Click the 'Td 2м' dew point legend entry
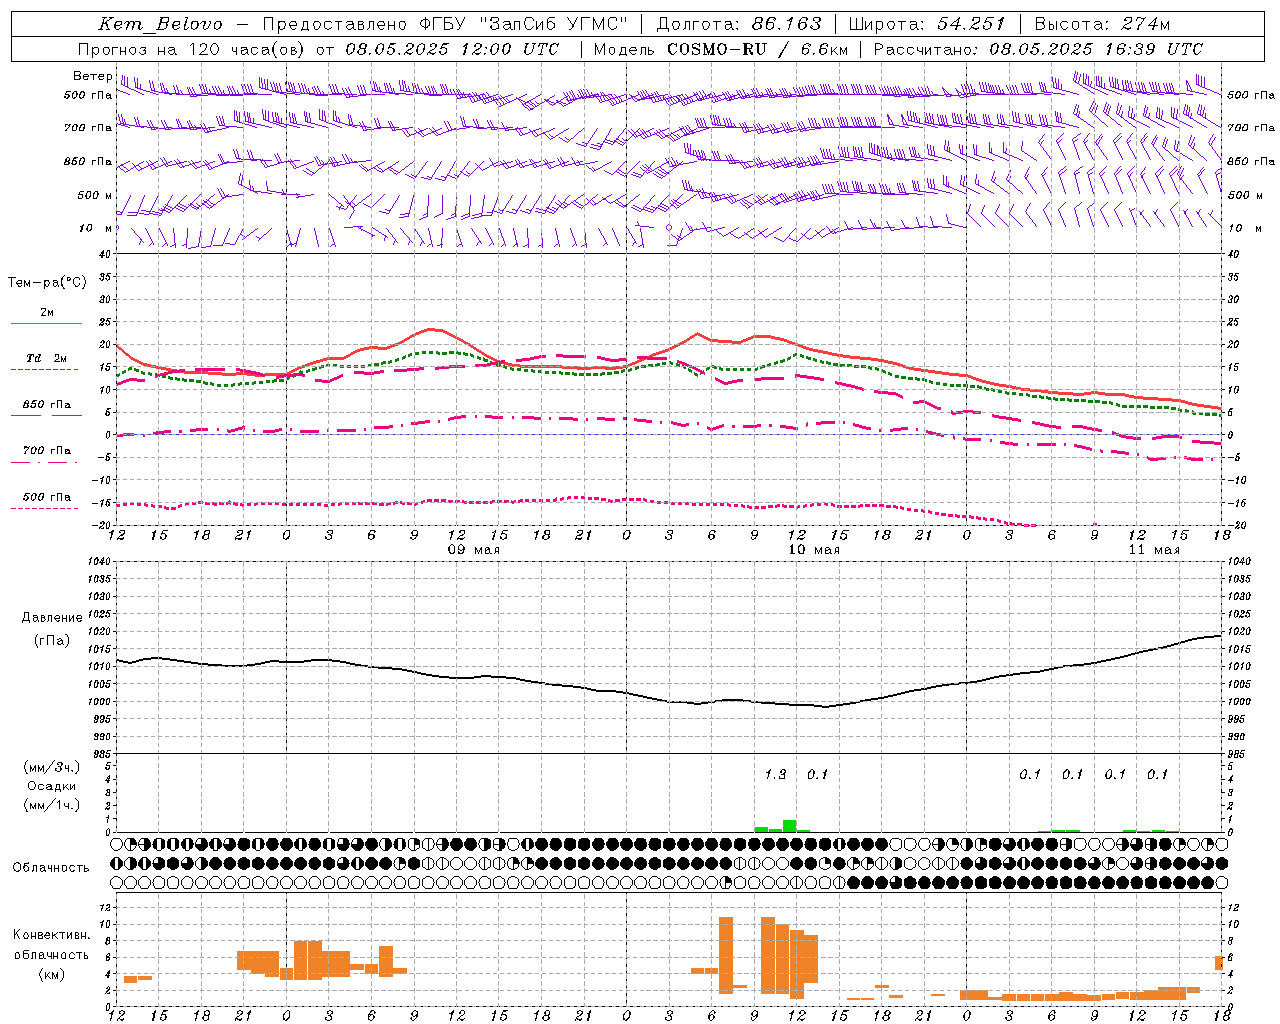This screenshot has width=1280, height=1024. 47,358
